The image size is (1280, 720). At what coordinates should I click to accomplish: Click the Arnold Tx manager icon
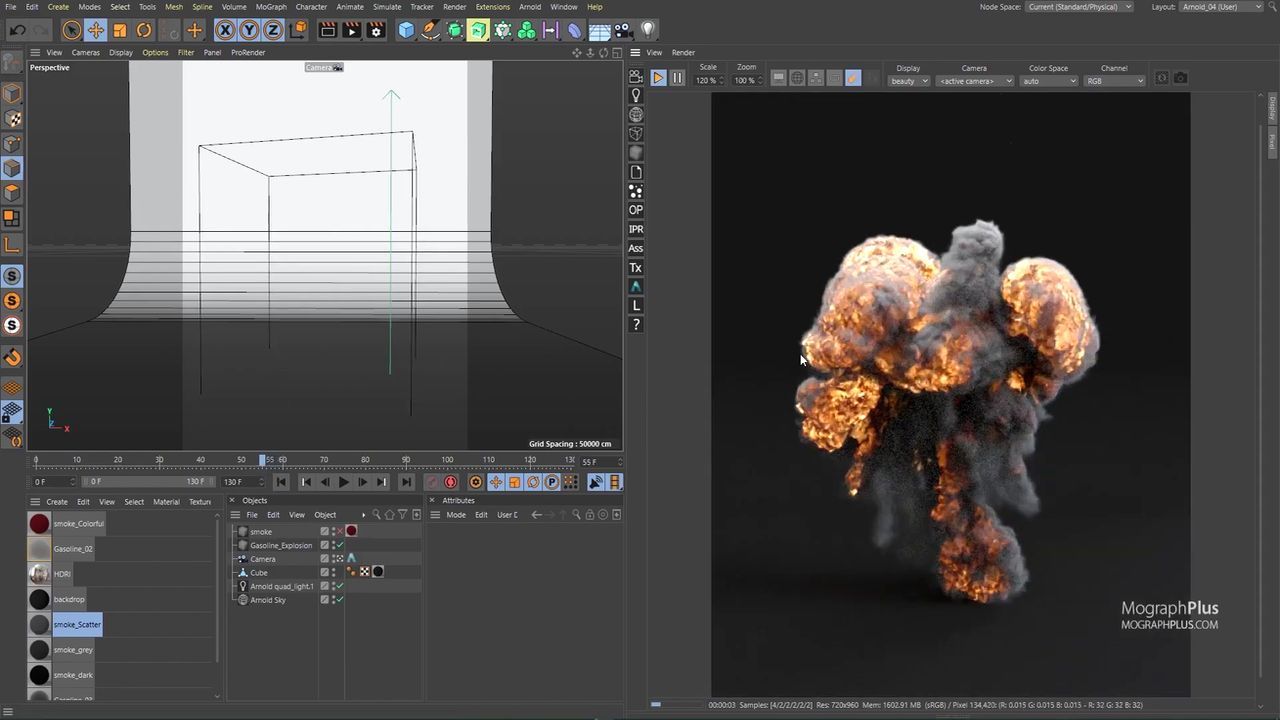click(635, 268)
